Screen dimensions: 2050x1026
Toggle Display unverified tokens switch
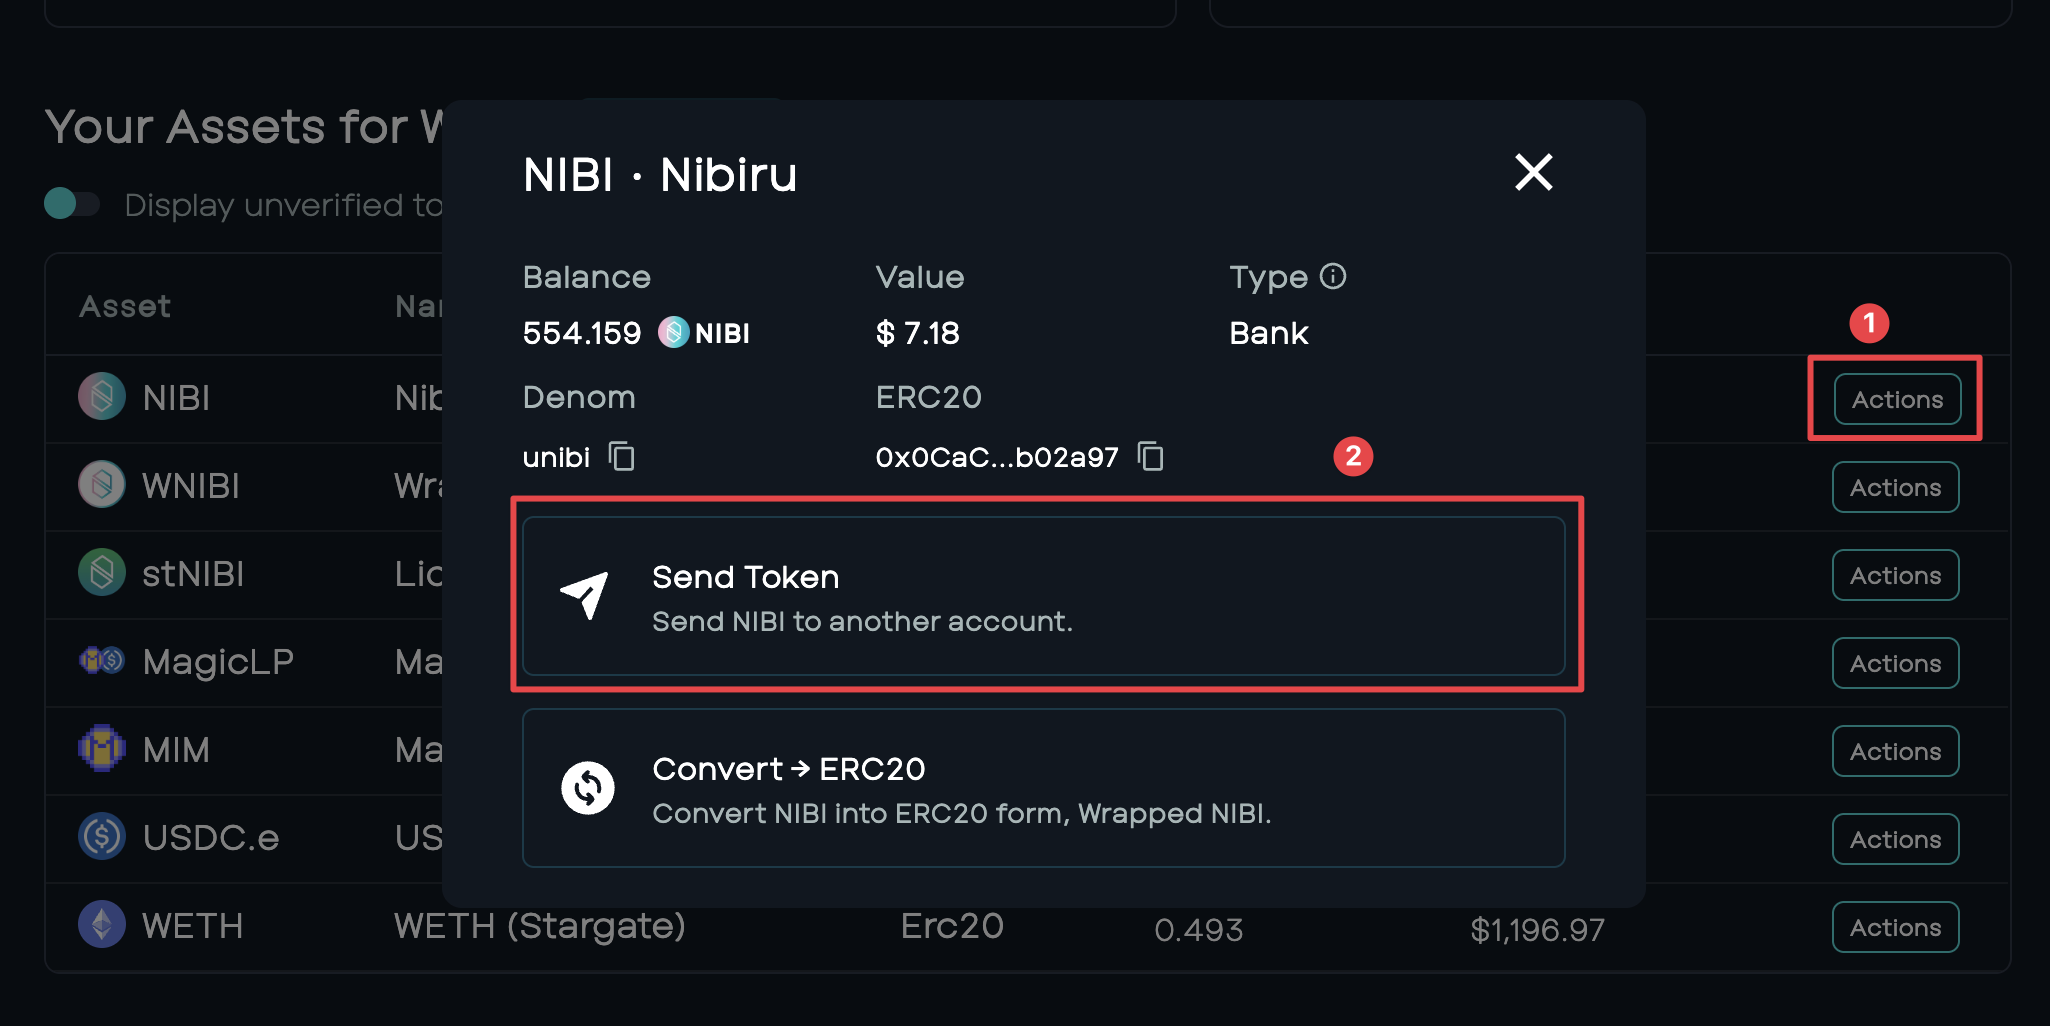coord(72,204)
